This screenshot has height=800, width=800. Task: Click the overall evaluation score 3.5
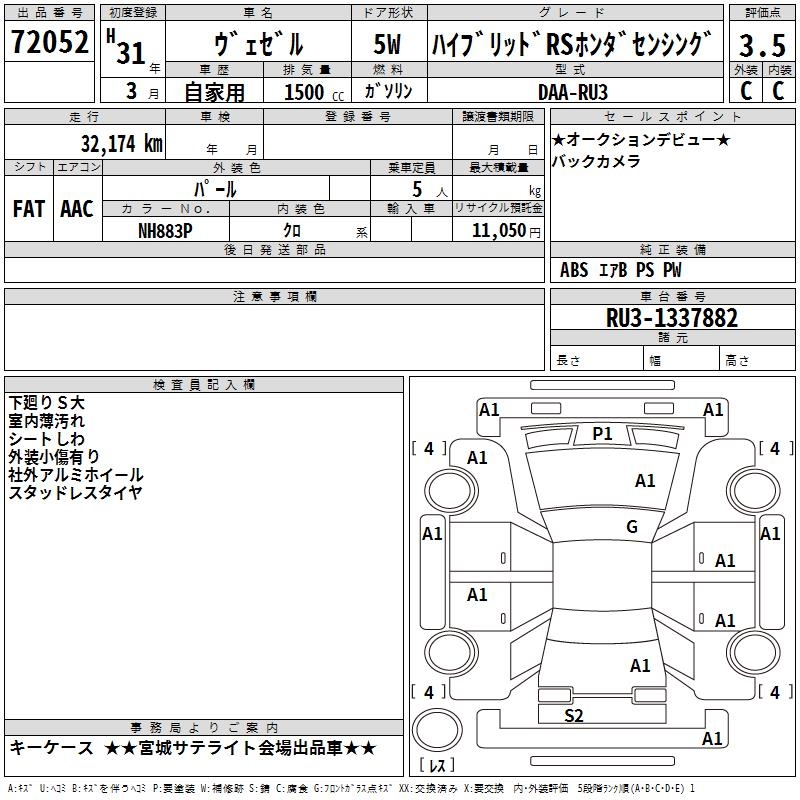click(762, 45)
